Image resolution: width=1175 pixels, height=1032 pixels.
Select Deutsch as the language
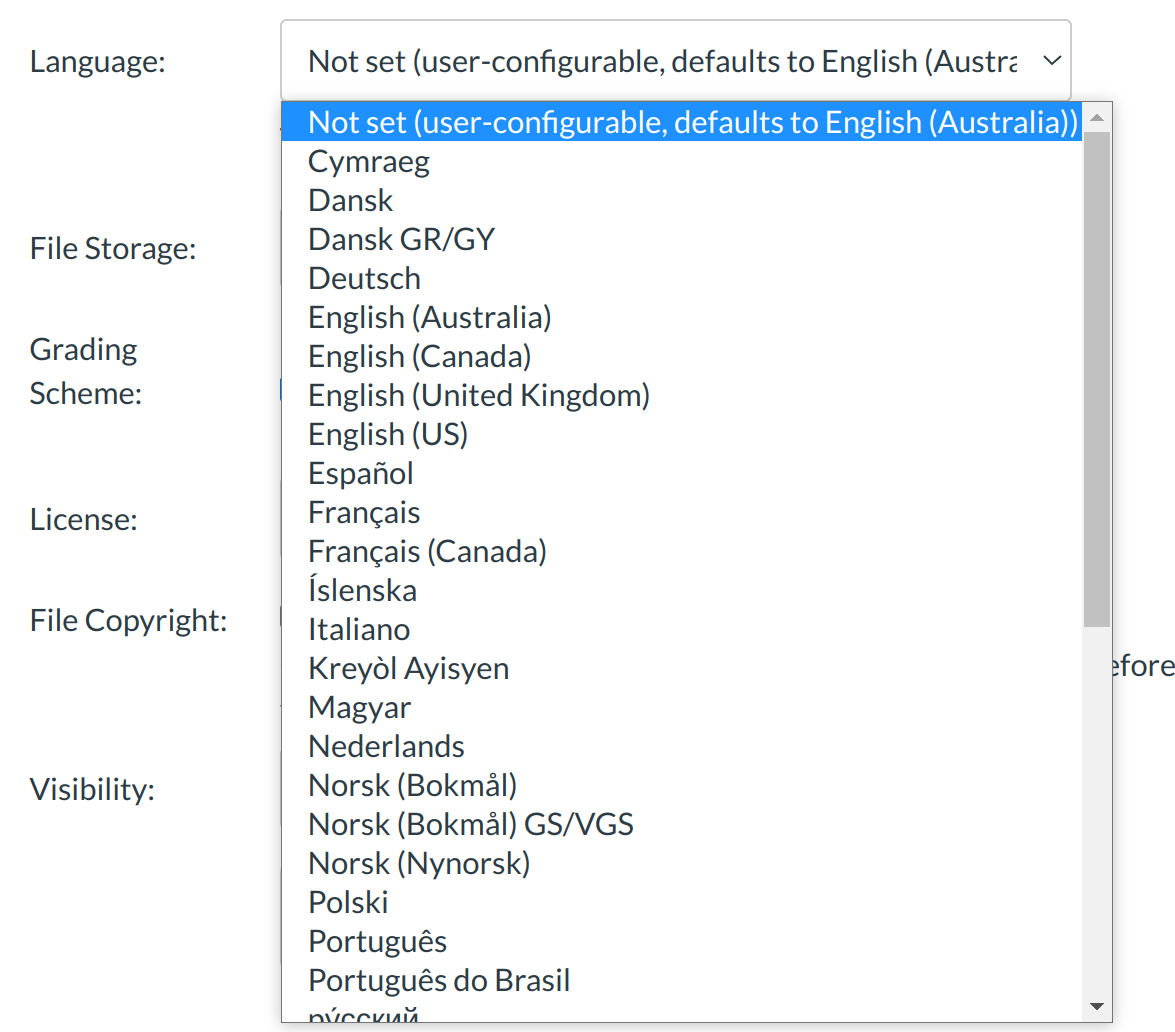364,278
